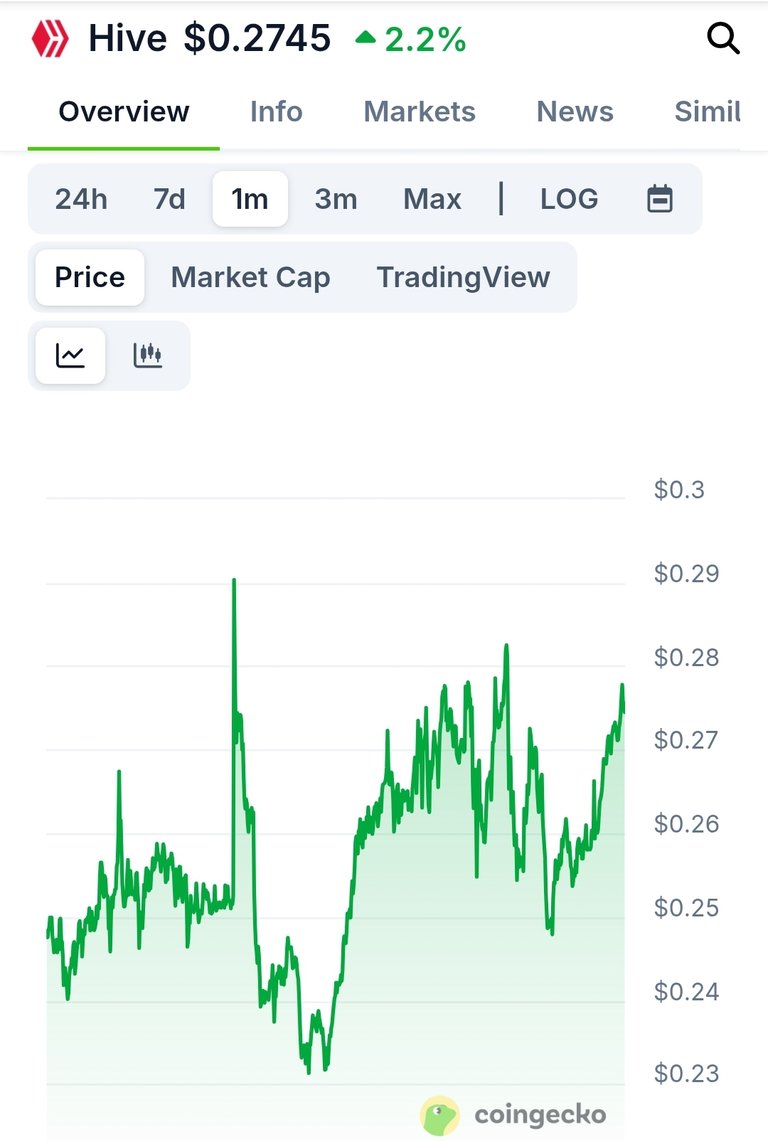768x1141 pixels.
Task: Click the $0.25 axis label
Action: point(686,907)
